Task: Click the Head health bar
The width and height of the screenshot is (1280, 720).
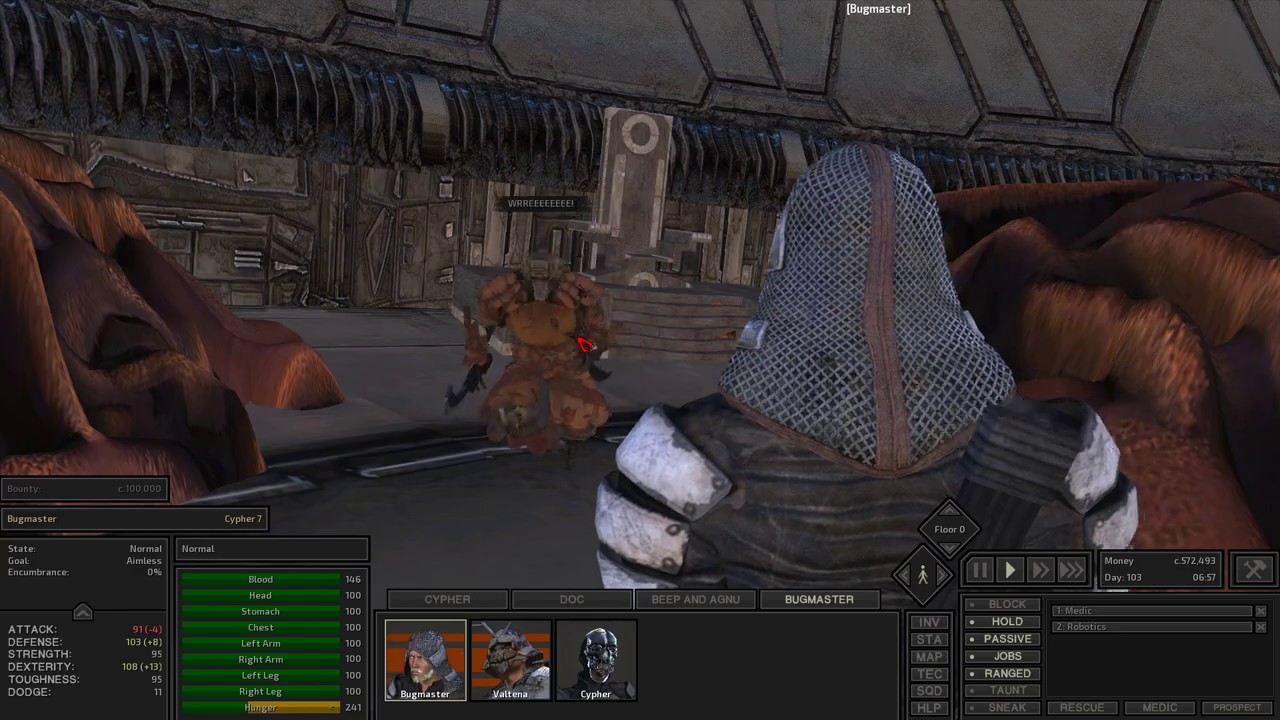Action: [x=260, y=595]
